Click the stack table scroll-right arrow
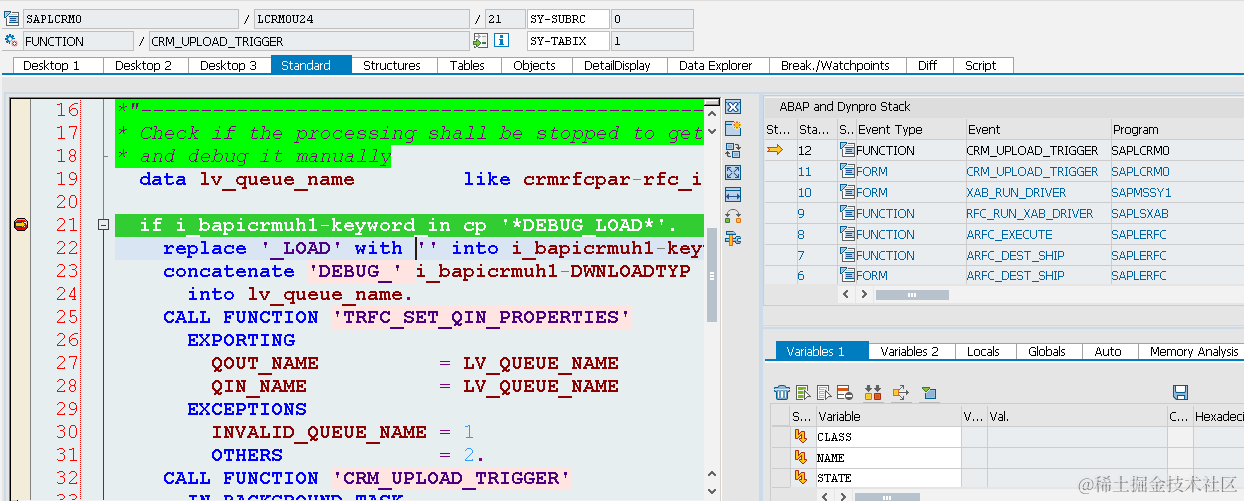 [x=866, y=295]
